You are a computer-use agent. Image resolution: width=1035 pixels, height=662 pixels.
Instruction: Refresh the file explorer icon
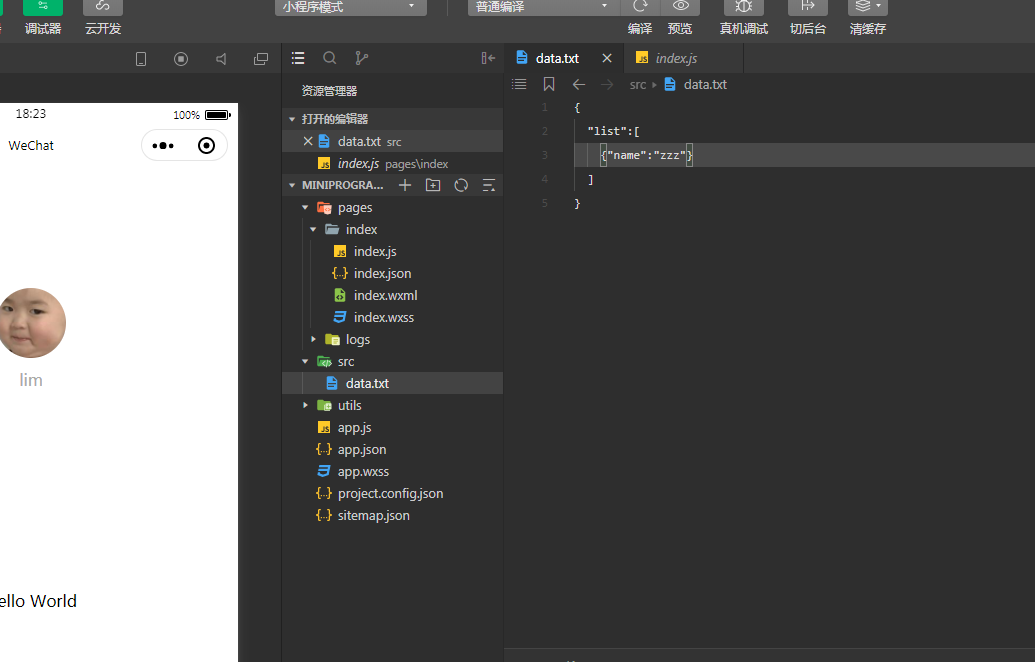(461, 185)
